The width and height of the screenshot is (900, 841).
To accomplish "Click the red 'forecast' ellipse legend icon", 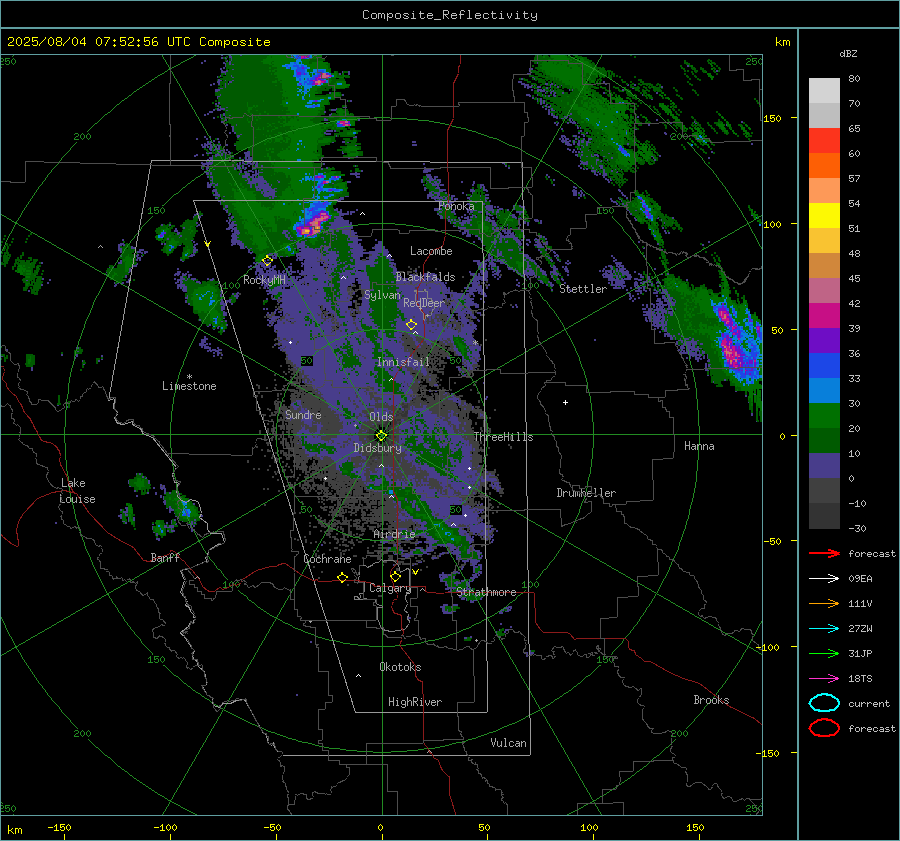I will coord(824,728).
